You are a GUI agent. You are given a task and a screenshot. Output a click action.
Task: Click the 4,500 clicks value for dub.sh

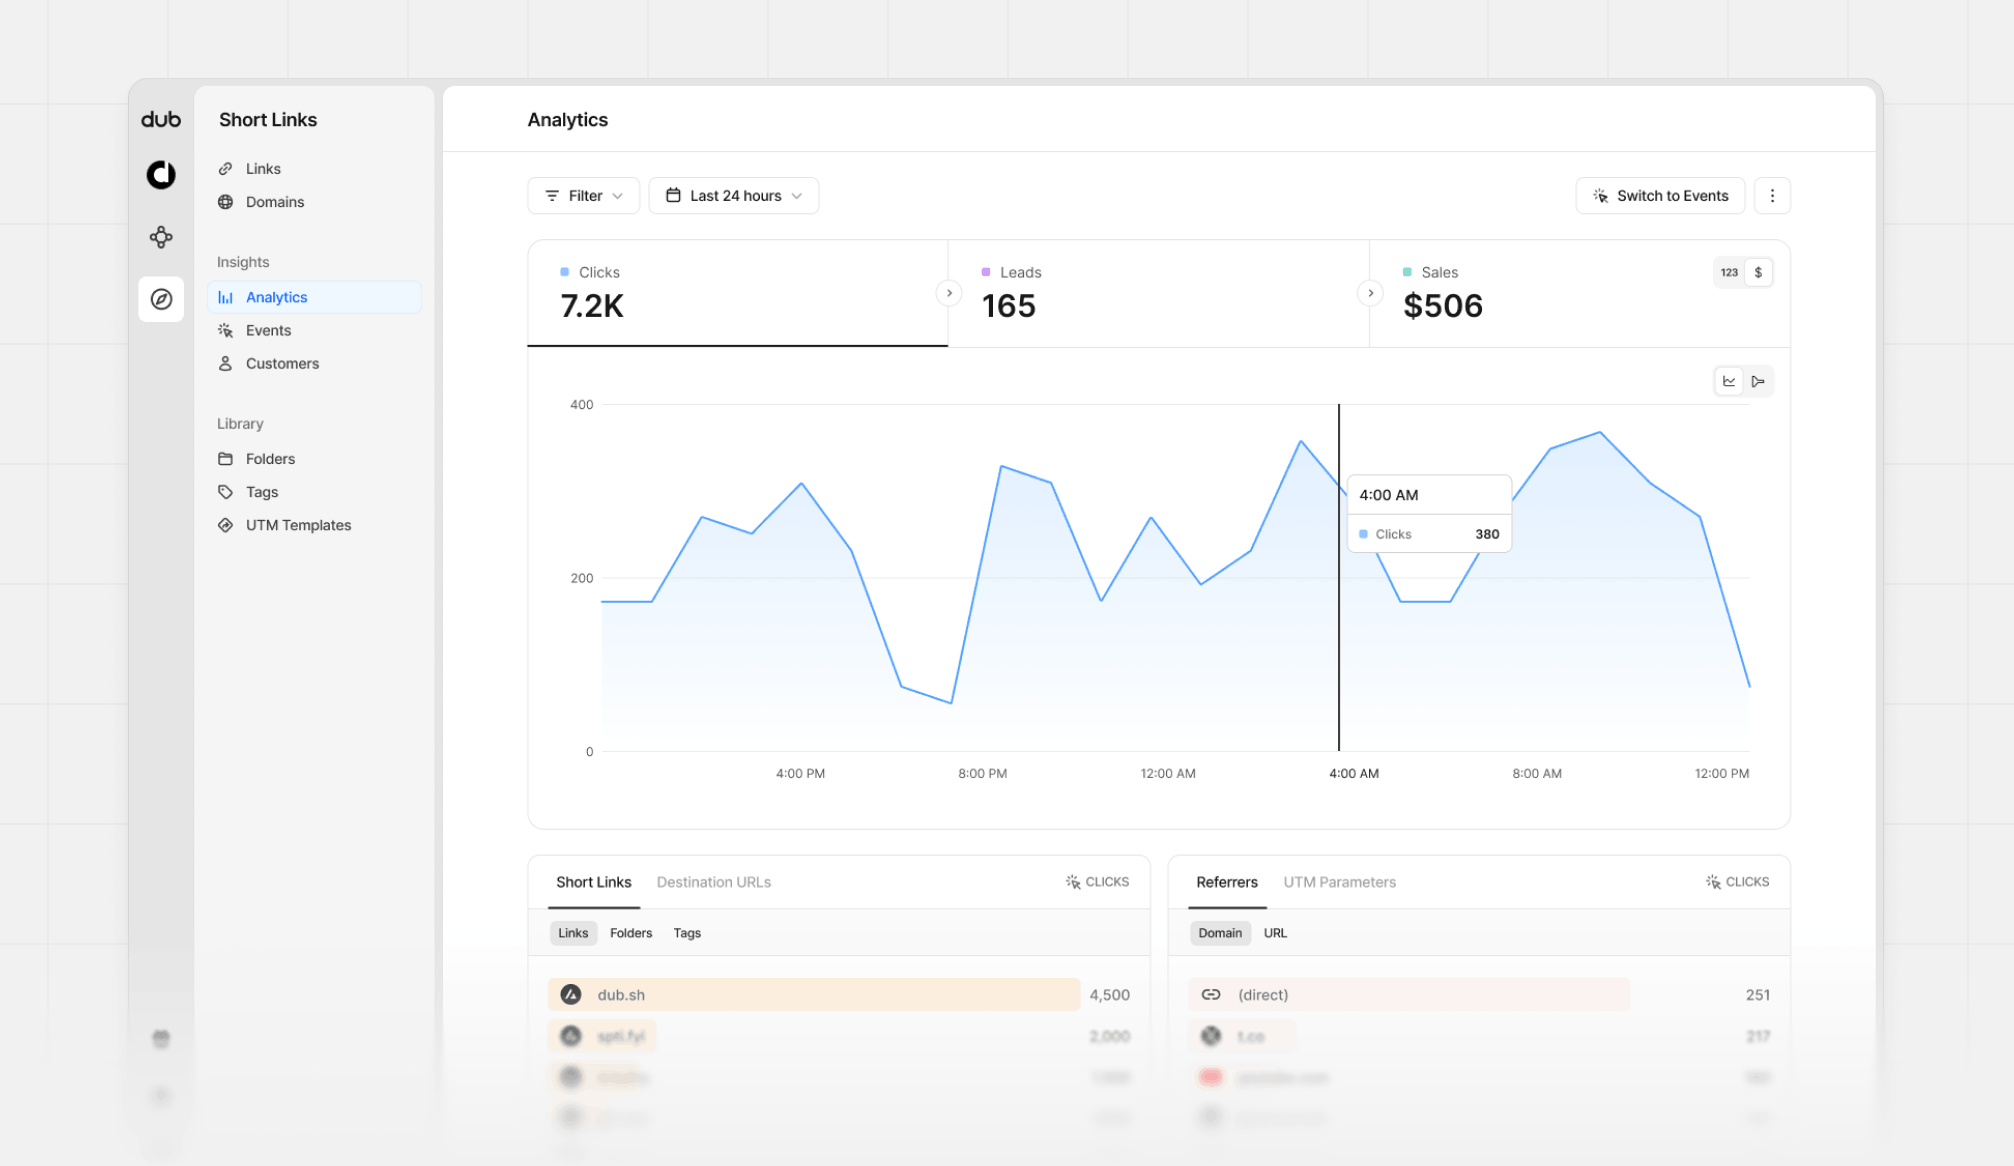pyautogui.click(x=1109, y=995)
